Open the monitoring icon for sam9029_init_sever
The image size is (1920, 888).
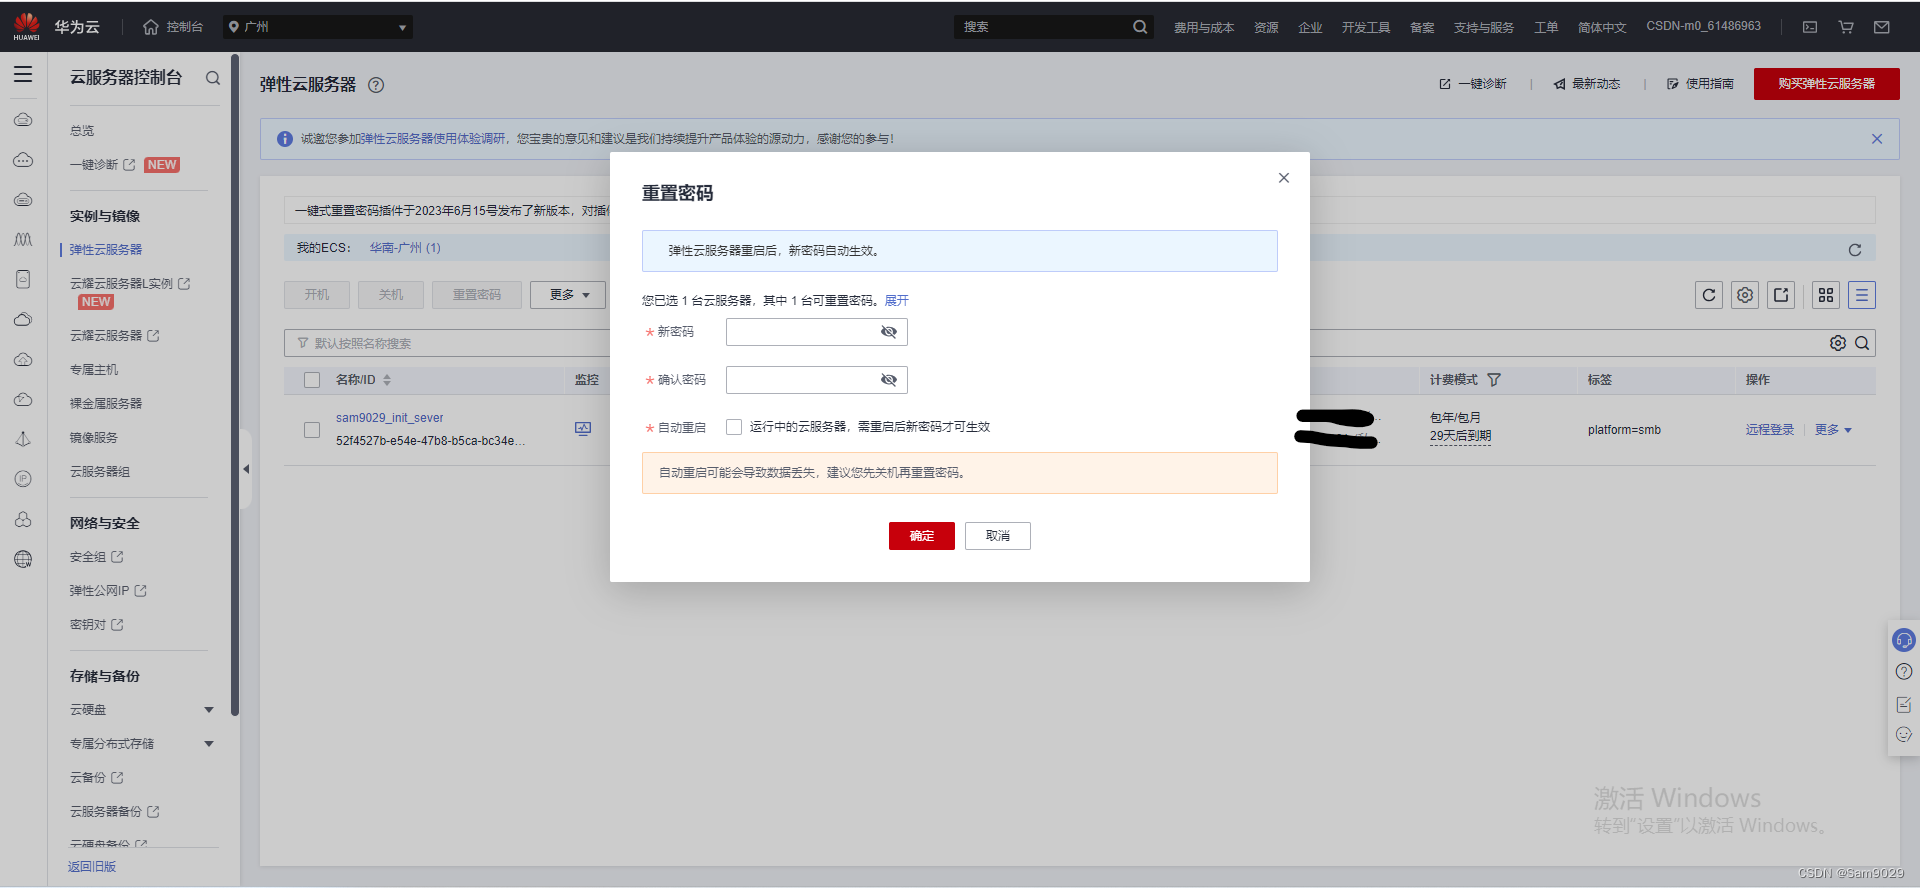click(583, 429)
